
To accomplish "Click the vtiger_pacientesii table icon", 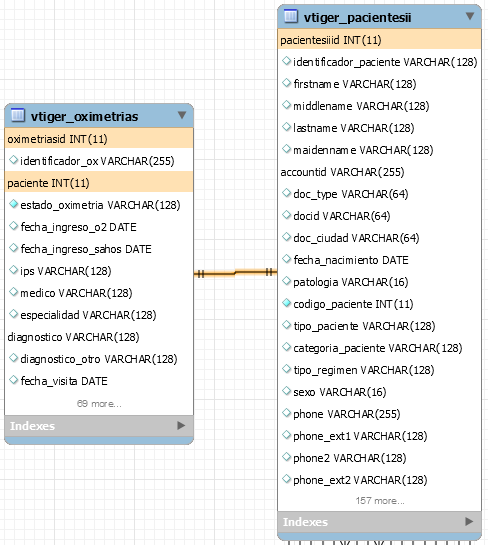I will (291, 16).
